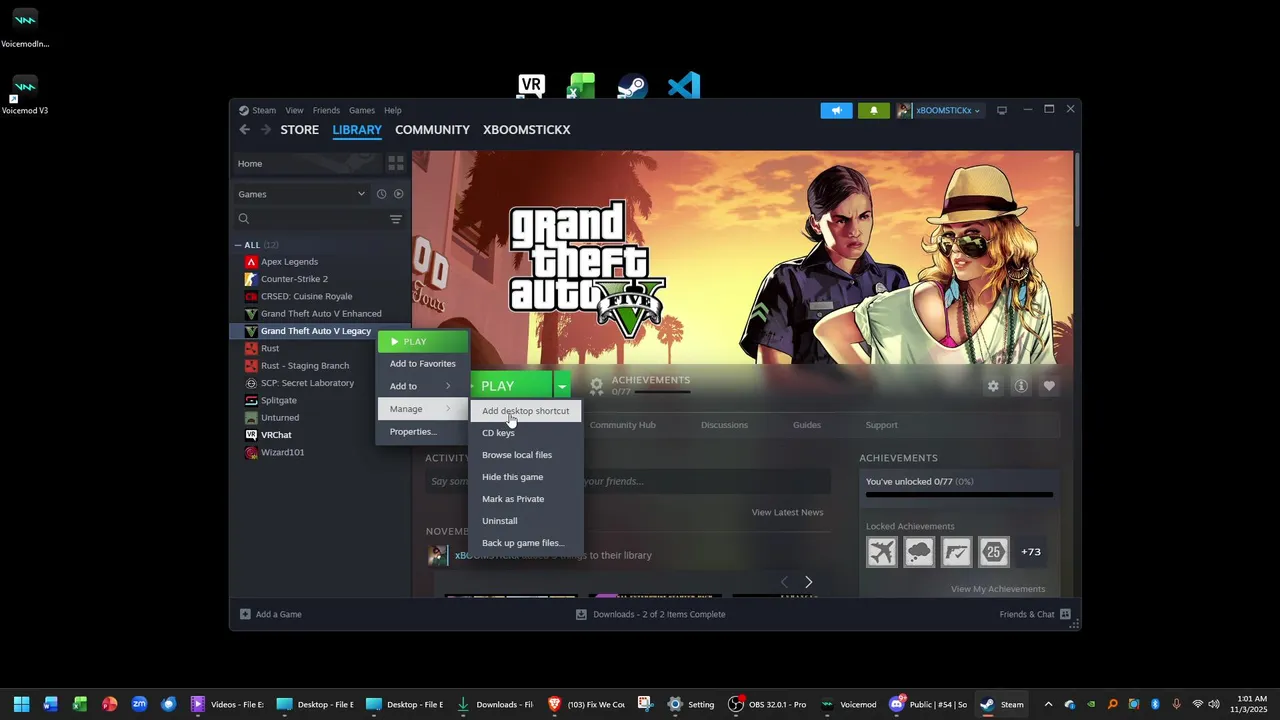Select Splitgate in the game list
Viewport: 1280px width, 720px height.
[x=279, y=400]
